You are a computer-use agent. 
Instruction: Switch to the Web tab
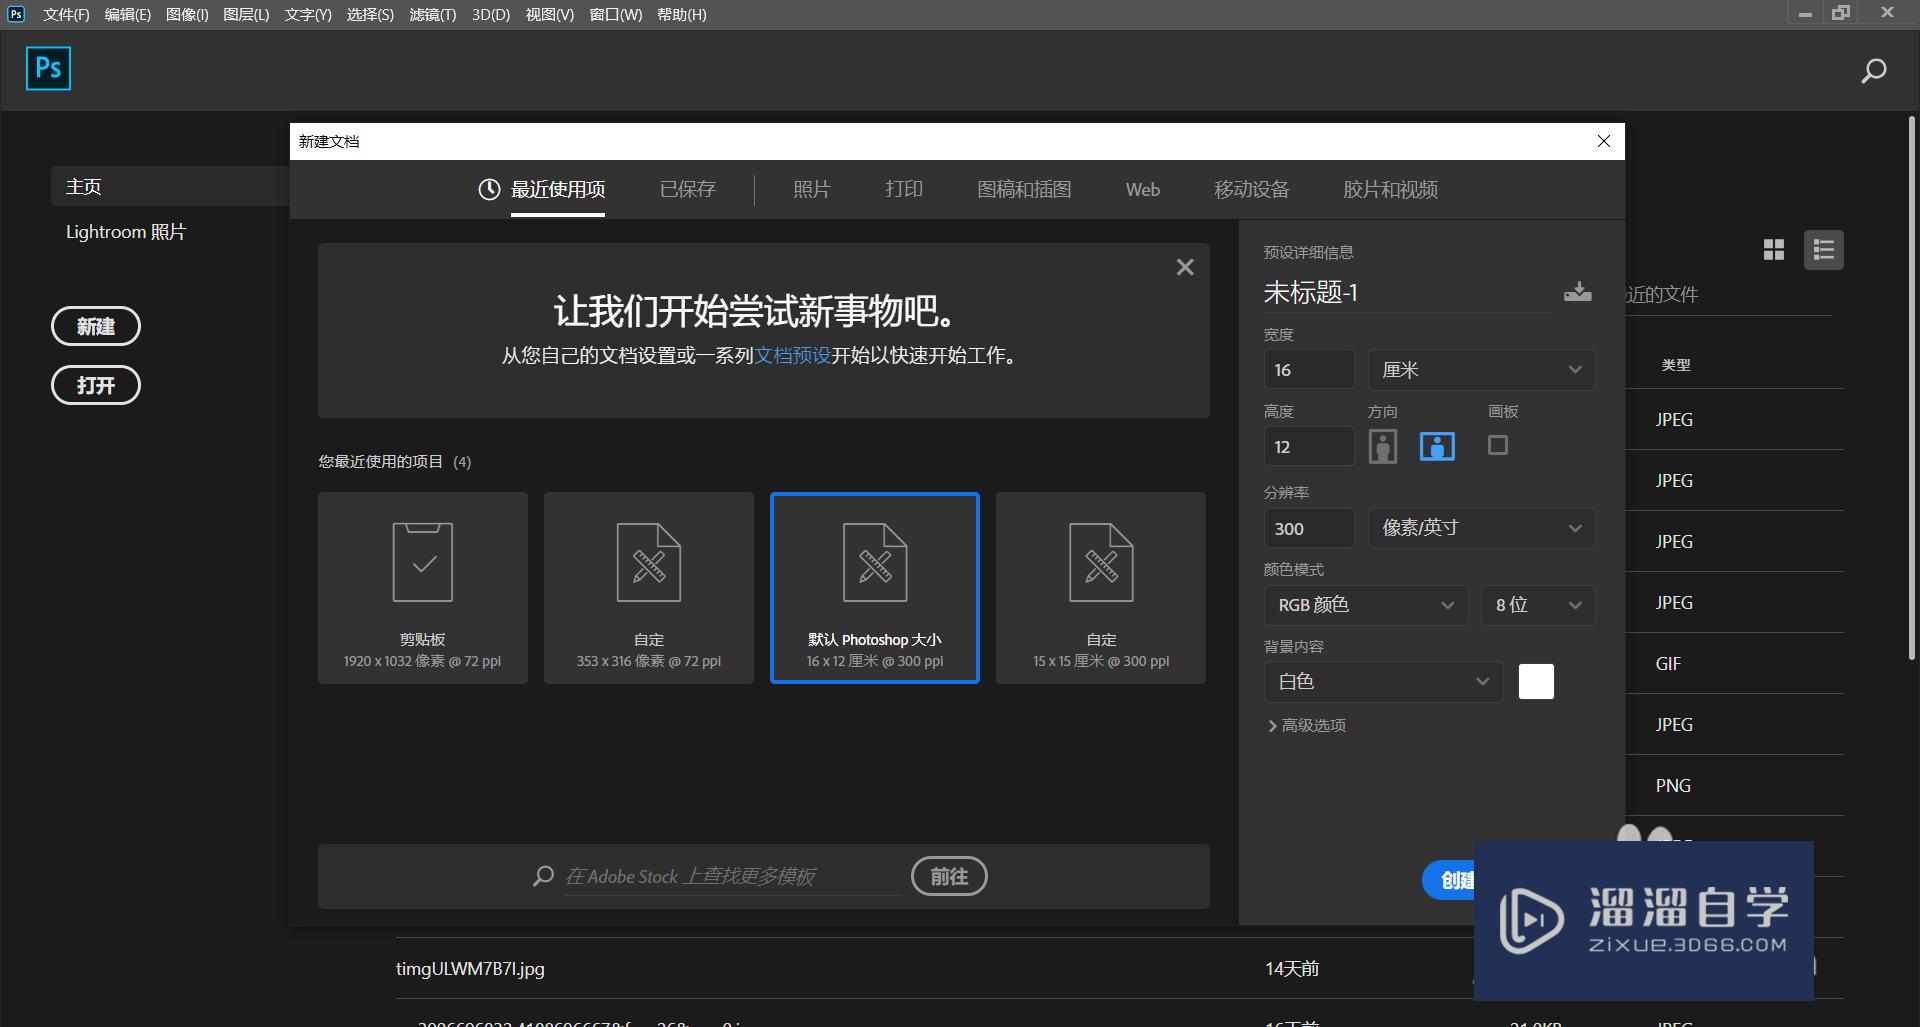pyautogui.click(x=1143, y=190)
